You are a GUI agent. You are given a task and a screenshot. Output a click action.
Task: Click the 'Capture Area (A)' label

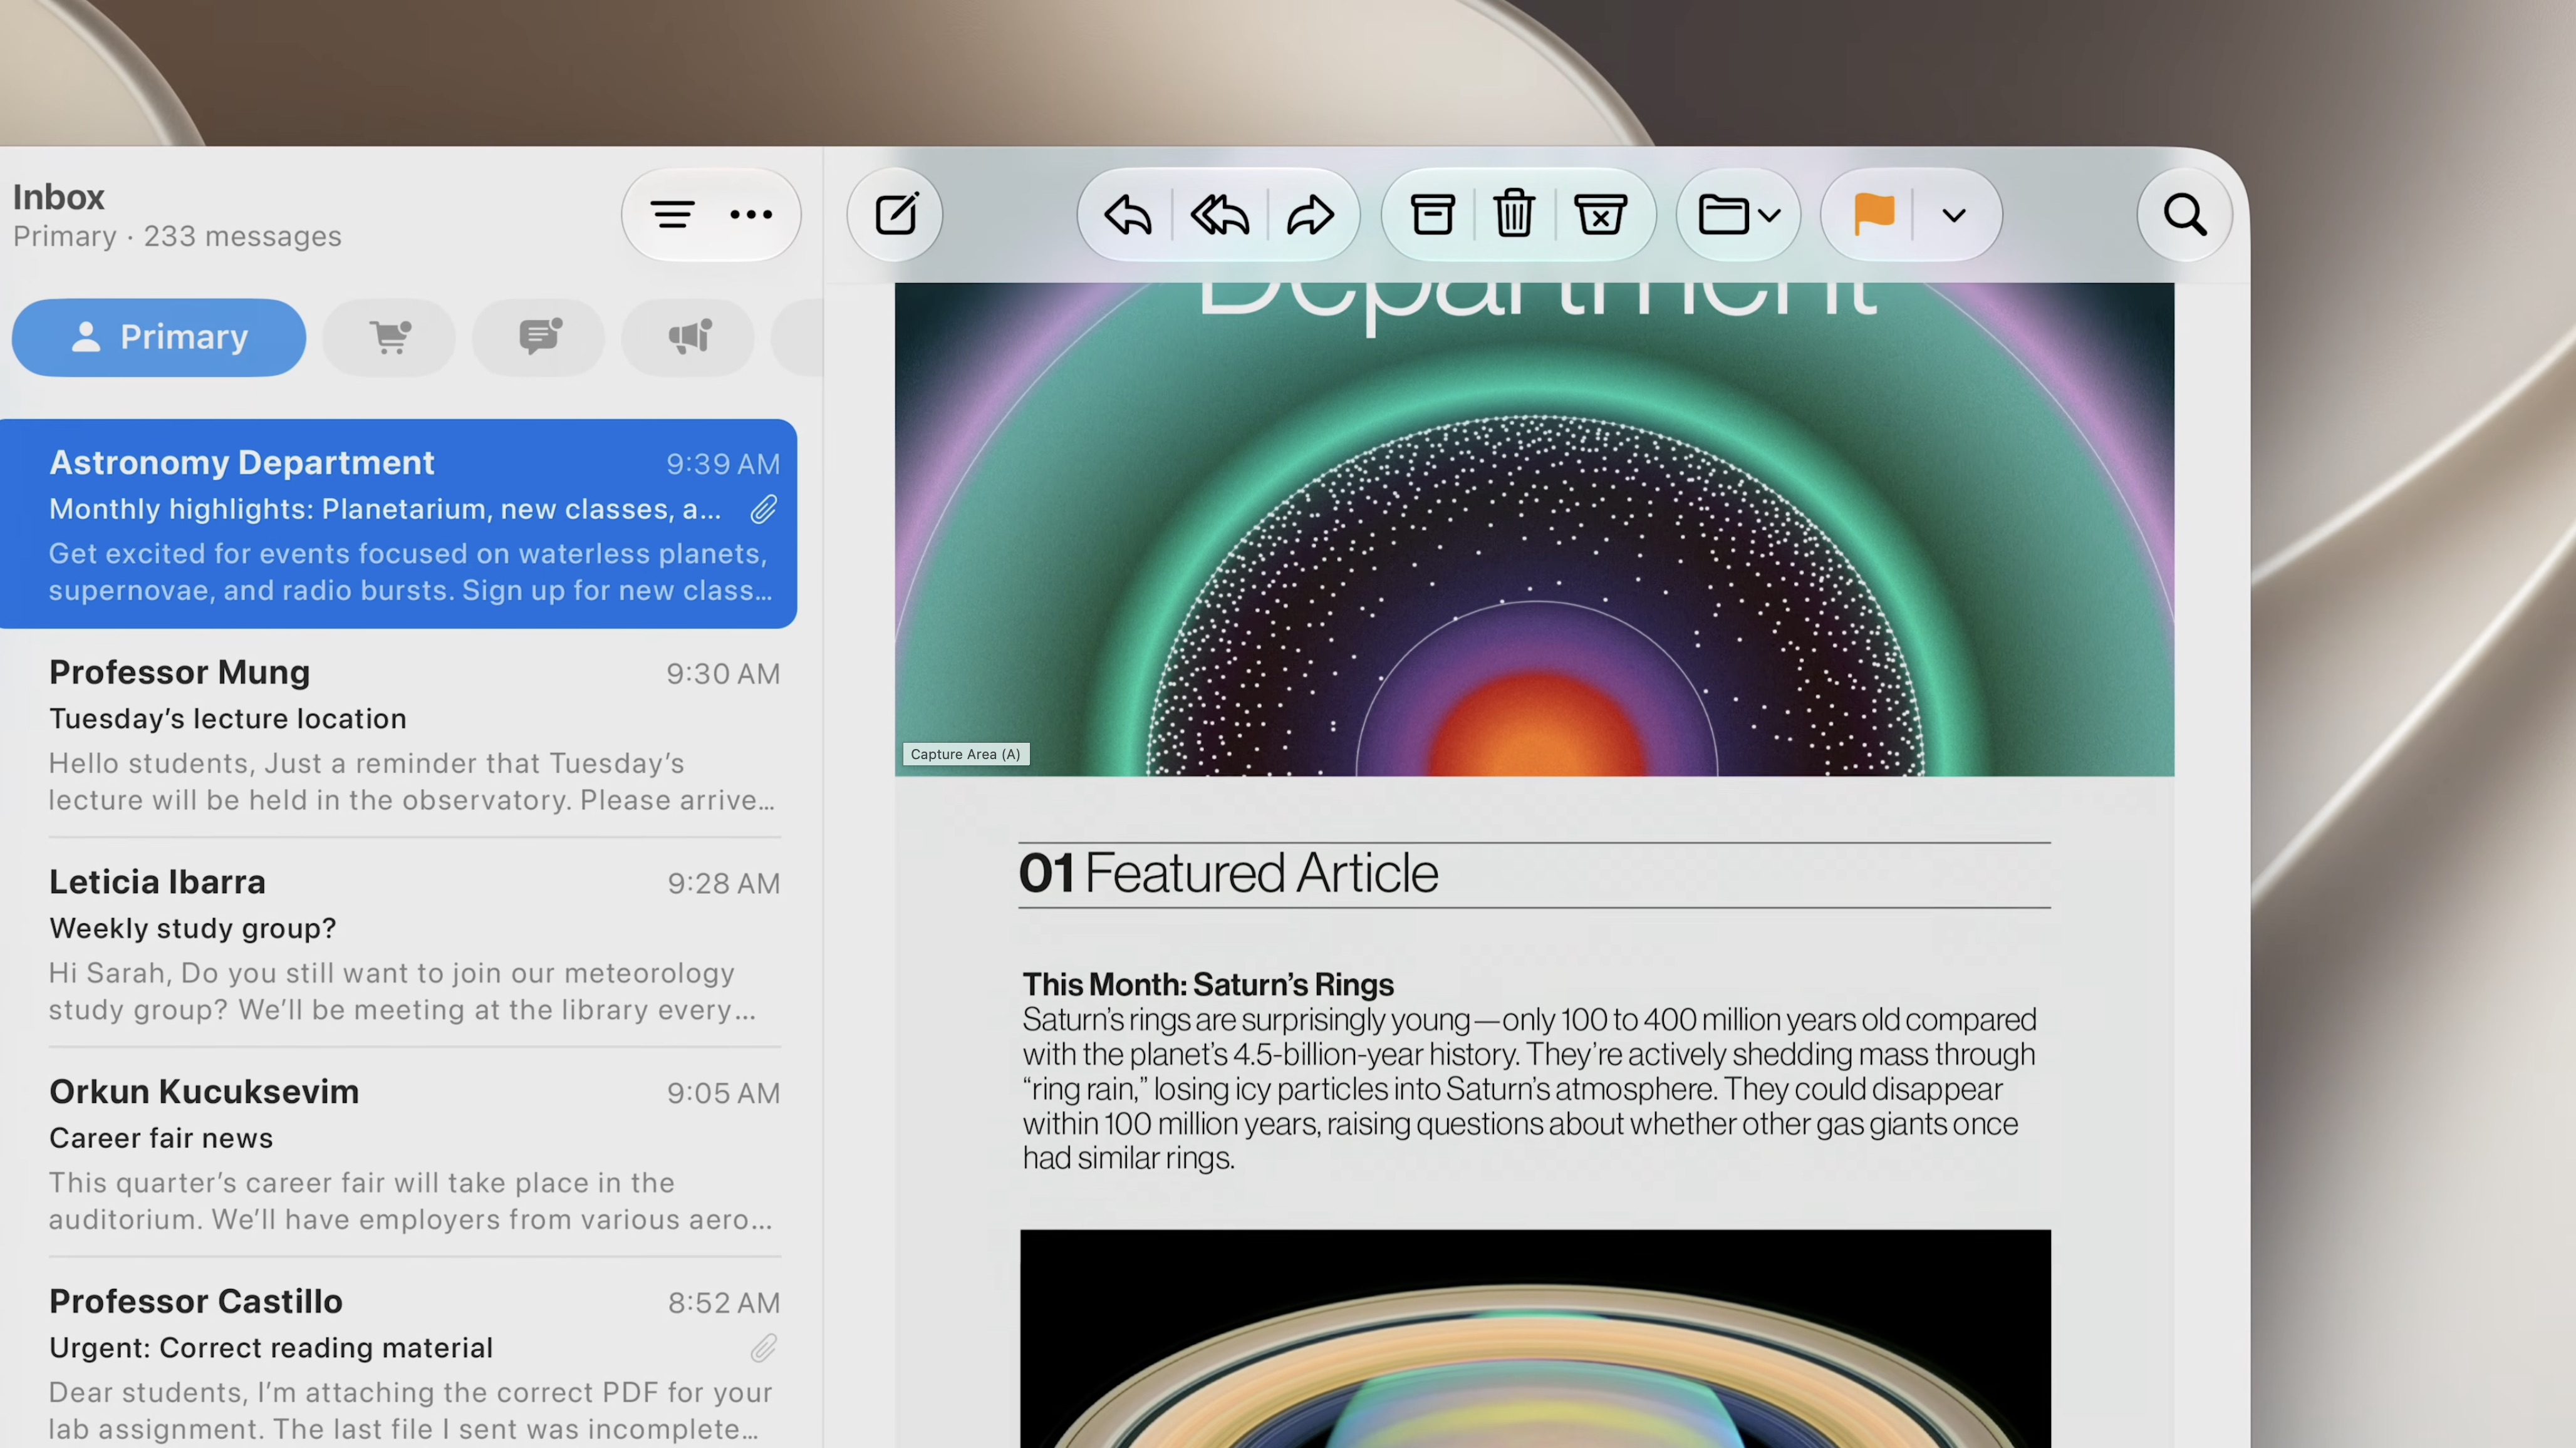965,754
